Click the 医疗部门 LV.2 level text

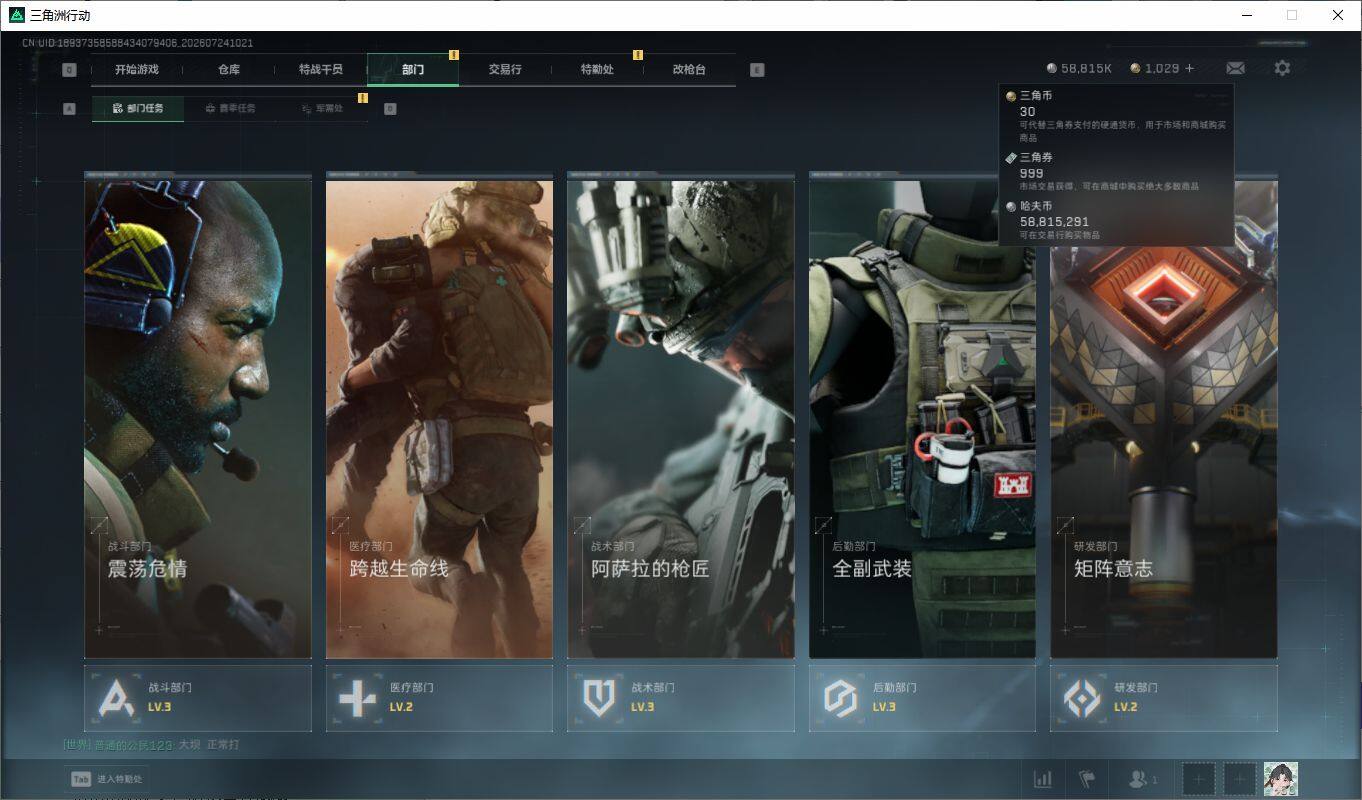click(x=401, y=707)
